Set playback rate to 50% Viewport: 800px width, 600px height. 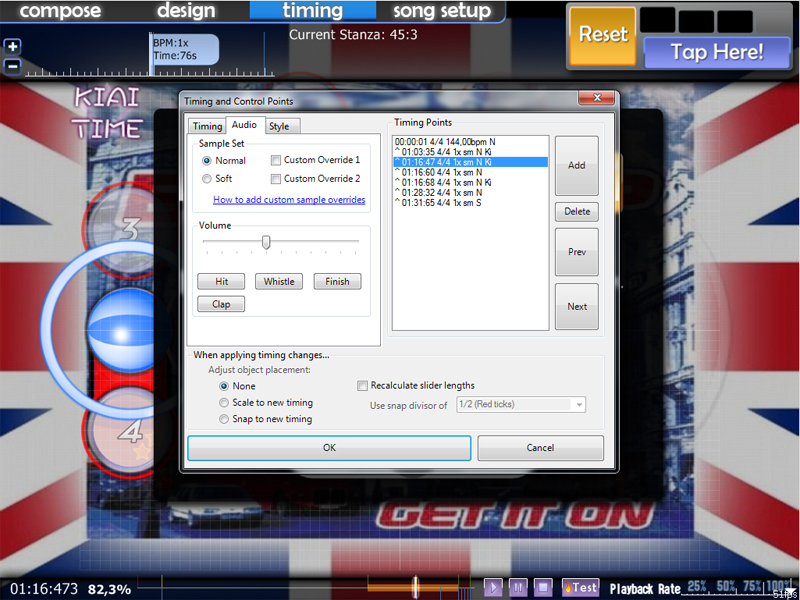(x=726, y=587)
